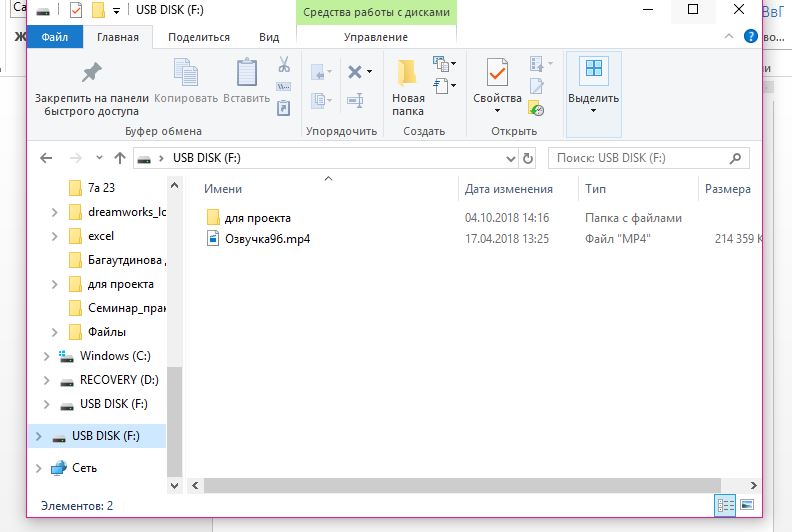Open Свойства (Properties) checkmark icon
The image size is (792, 532).
coord(497,72)
